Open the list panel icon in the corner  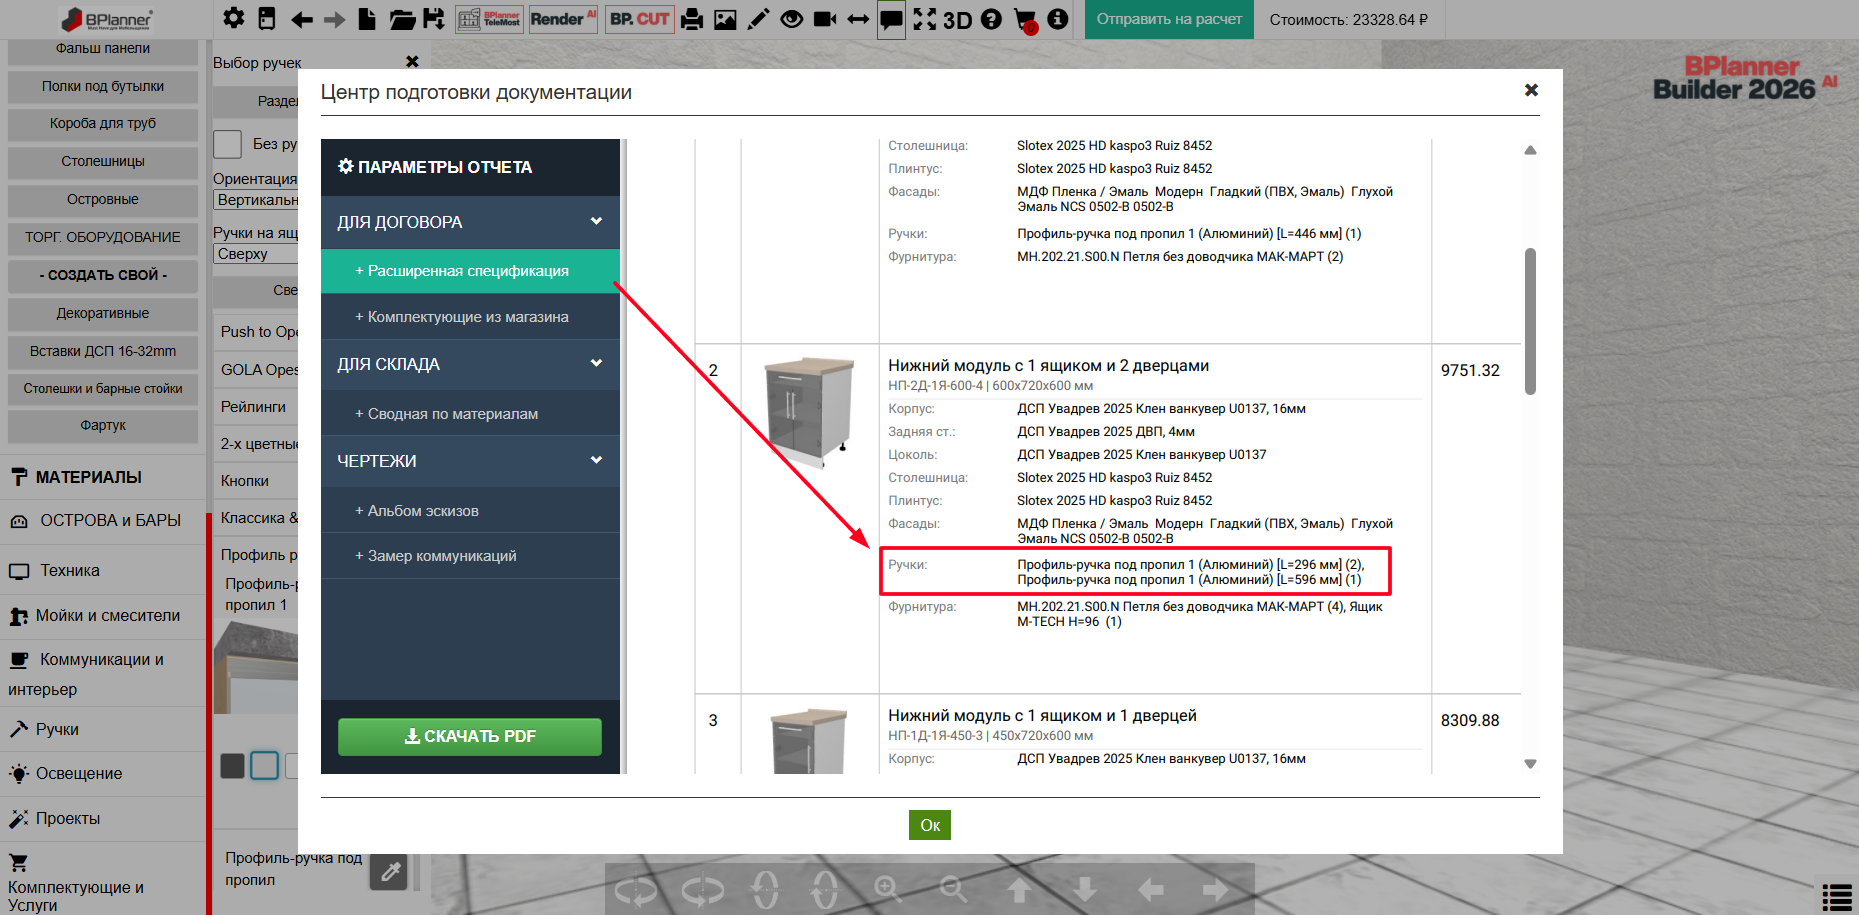point(1837,897)
